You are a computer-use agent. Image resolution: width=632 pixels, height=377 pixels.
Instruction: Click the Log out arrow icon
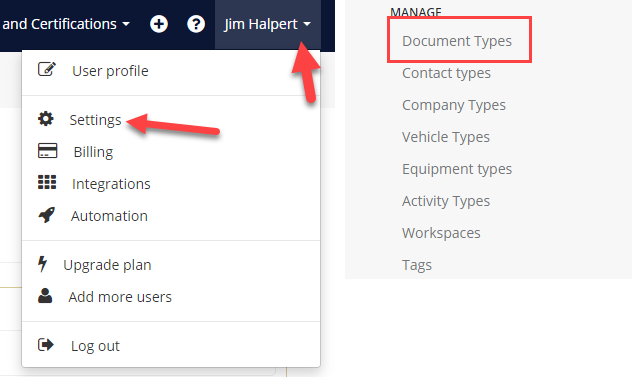pos(46,345)
